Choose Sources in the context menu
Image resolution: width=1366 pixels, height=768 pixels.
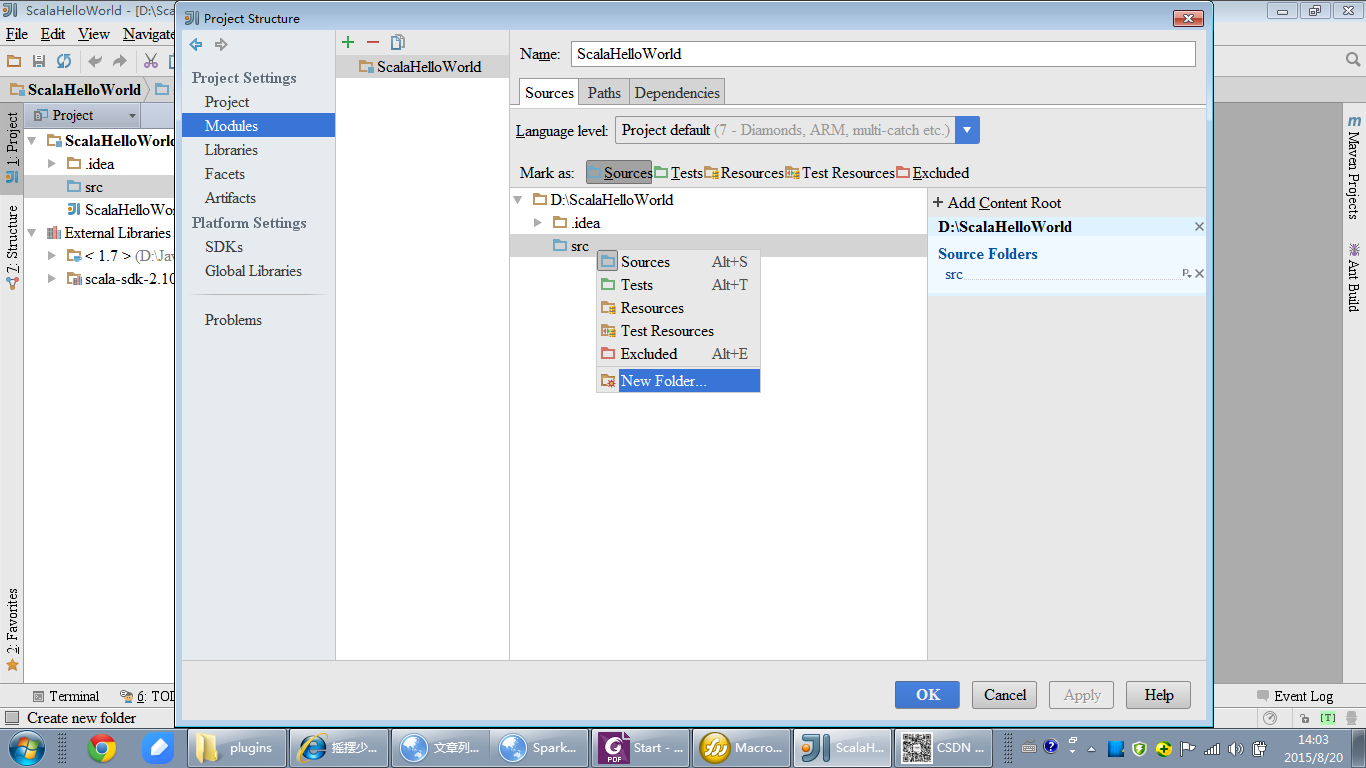click(x=678, y=262)
